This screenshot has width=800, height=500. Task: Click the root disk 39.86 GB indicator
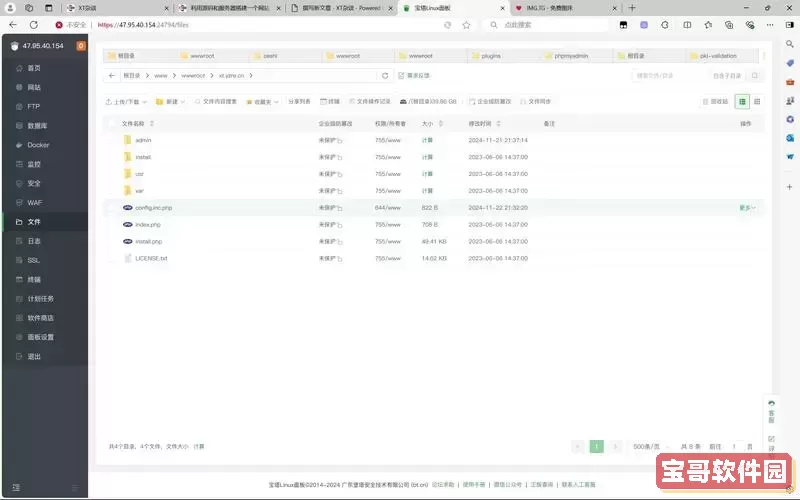click(428, 102)
